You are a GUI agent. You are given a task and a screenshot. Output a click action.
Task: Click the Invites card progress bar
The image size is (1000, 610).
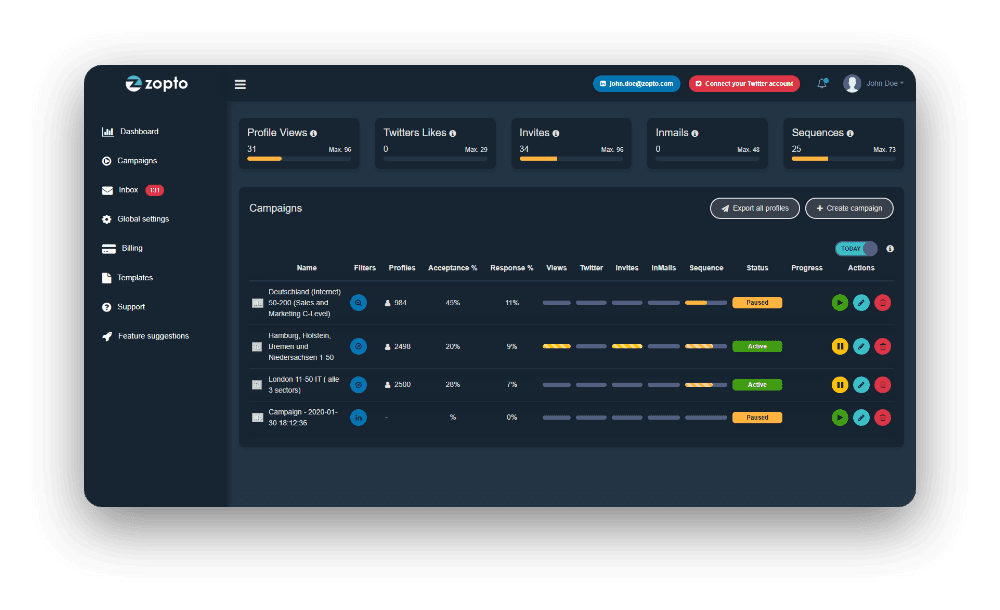tap(571, 159)
